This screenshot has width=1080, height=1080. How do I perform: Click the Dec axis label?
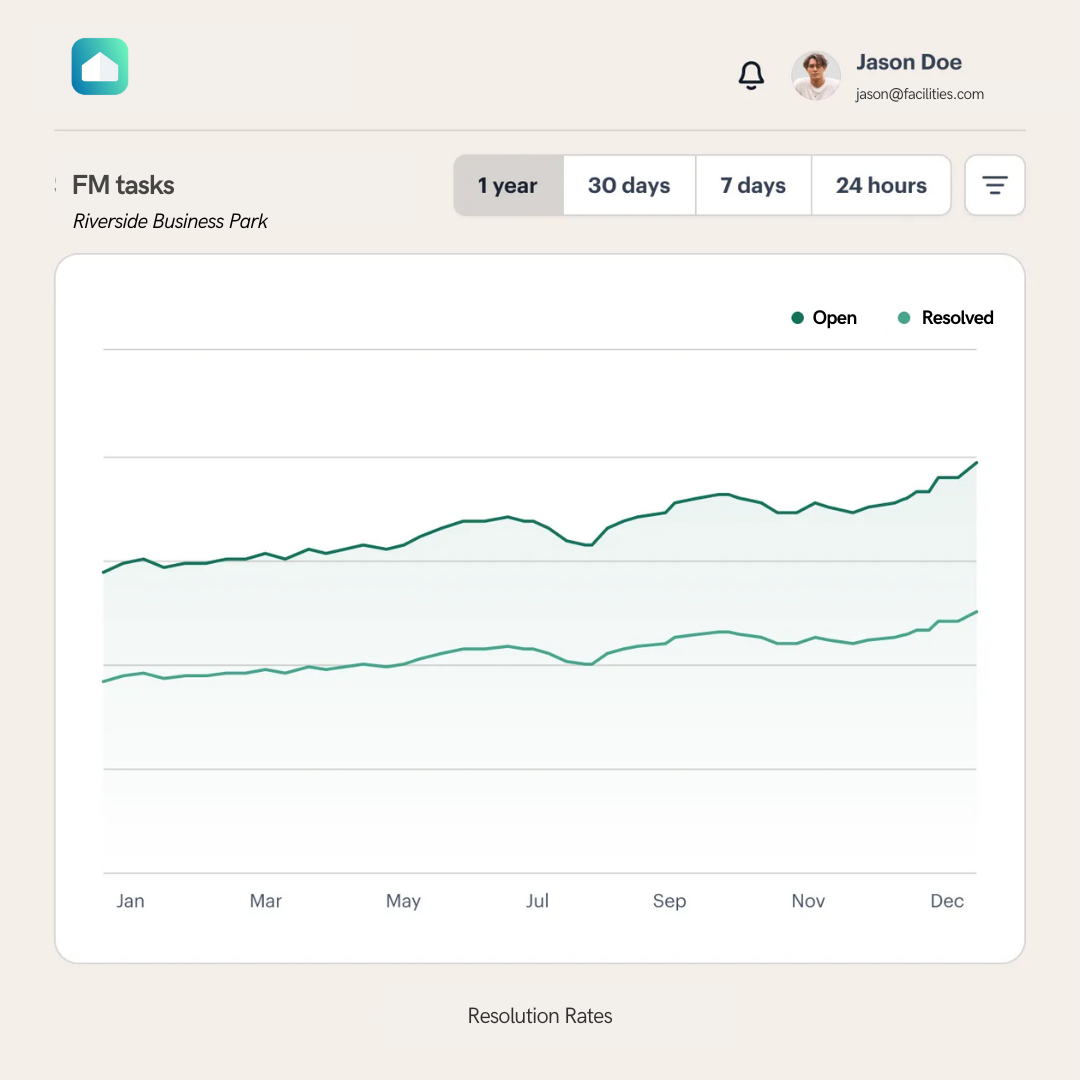(946, 901)
